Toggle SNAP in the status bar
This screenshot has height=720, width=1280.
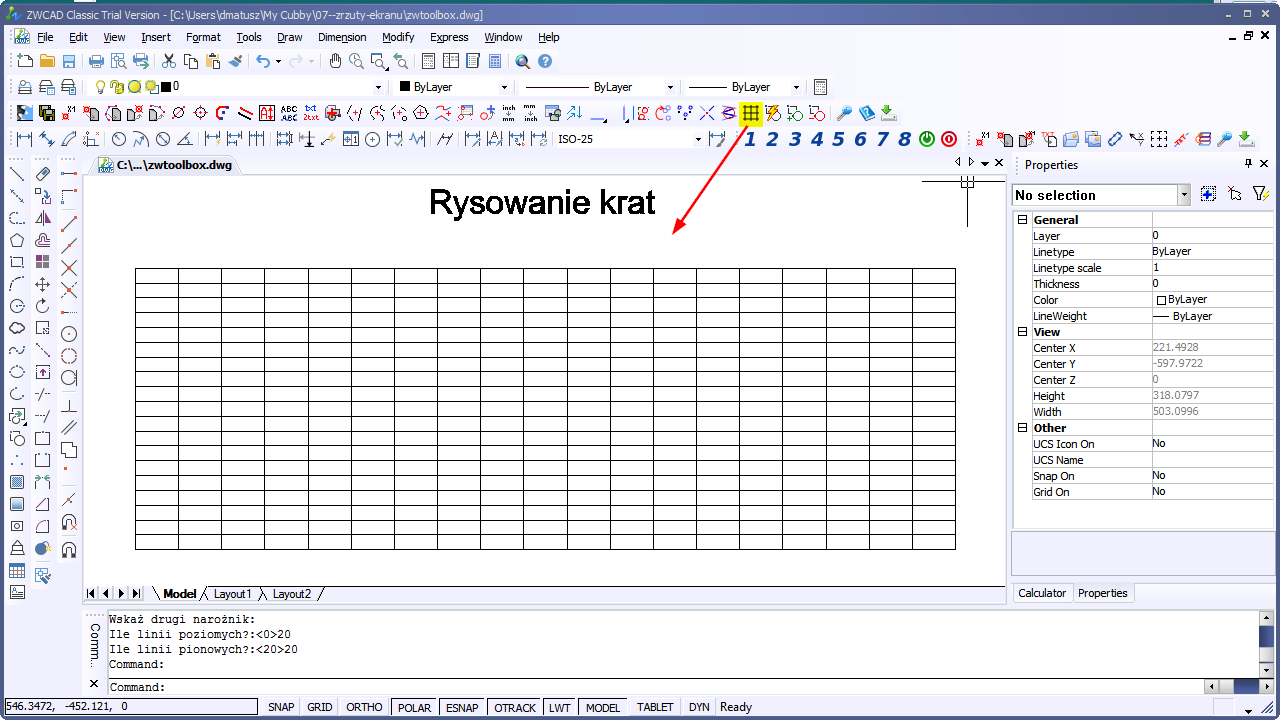(281, 707)
